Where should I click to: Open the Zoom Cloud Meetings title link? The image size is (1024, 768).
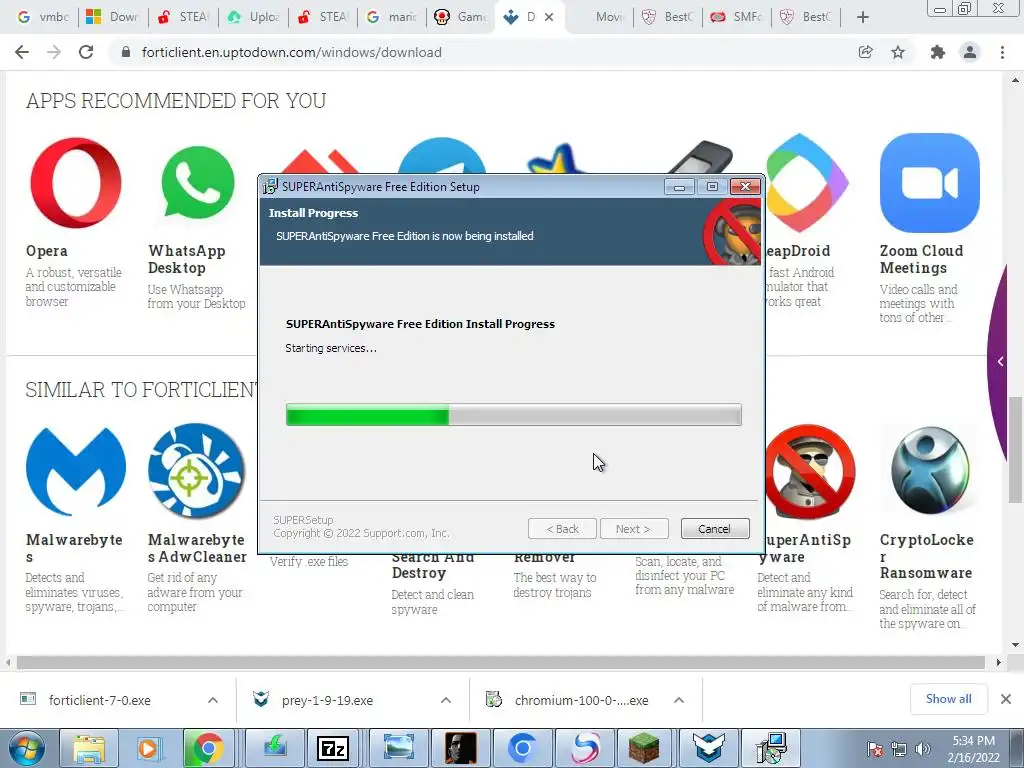point(921,259)
